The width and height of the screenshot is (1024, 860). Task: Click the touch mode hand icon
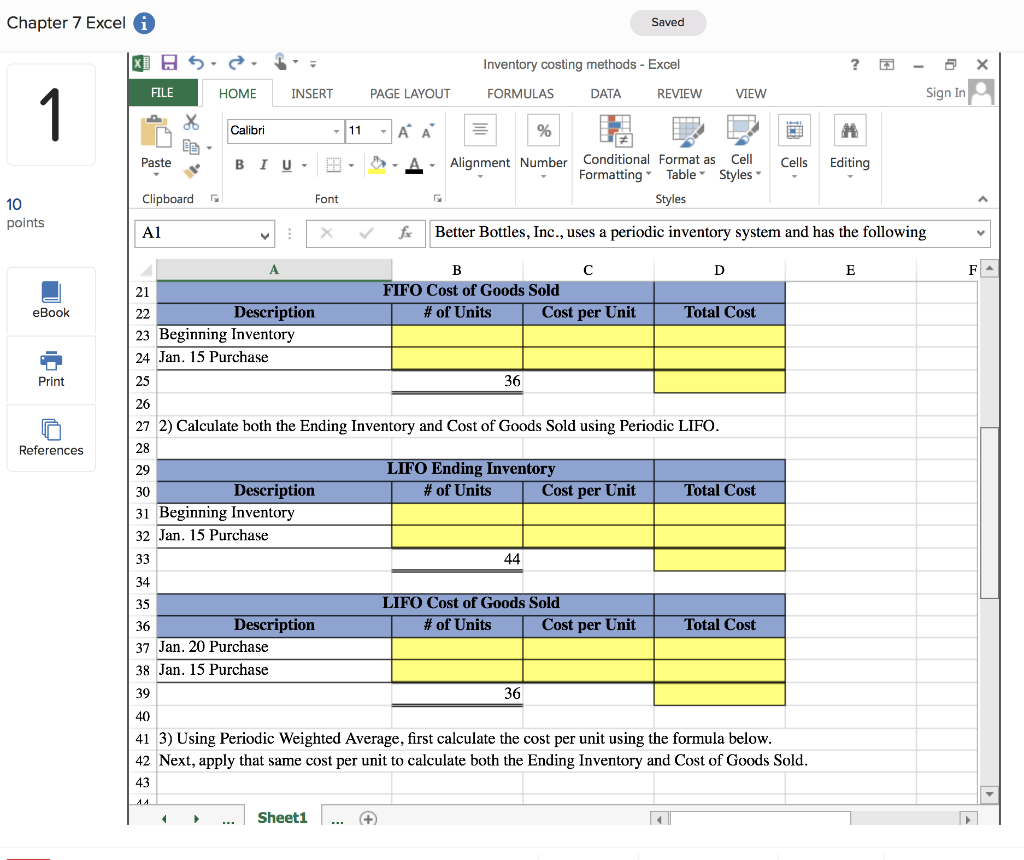[280, 62]
